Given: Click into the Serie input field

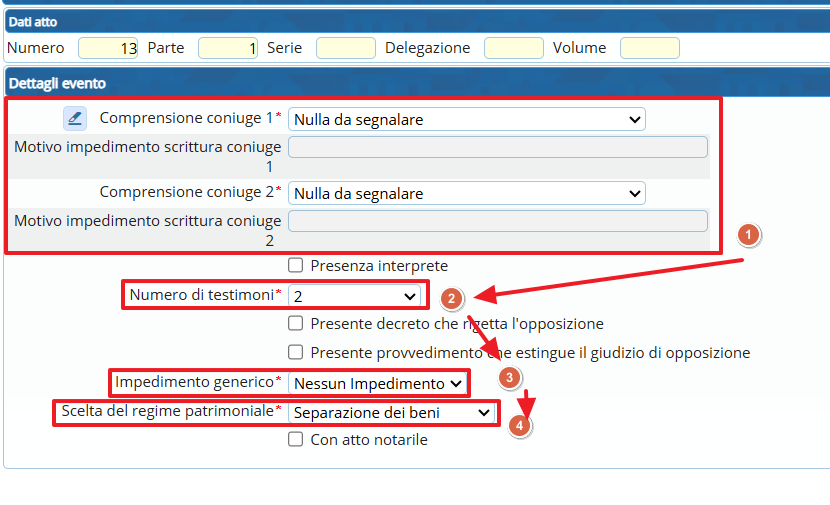Looking at the screenshot, I should coord(345,48).
